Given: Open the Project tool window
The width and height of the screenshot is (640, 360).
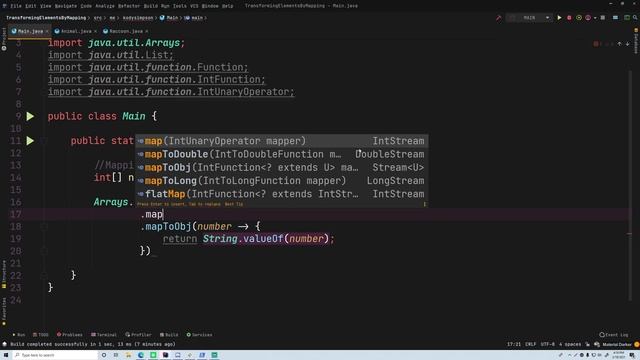Looking at the screenshot, I should tap(4, 39).
